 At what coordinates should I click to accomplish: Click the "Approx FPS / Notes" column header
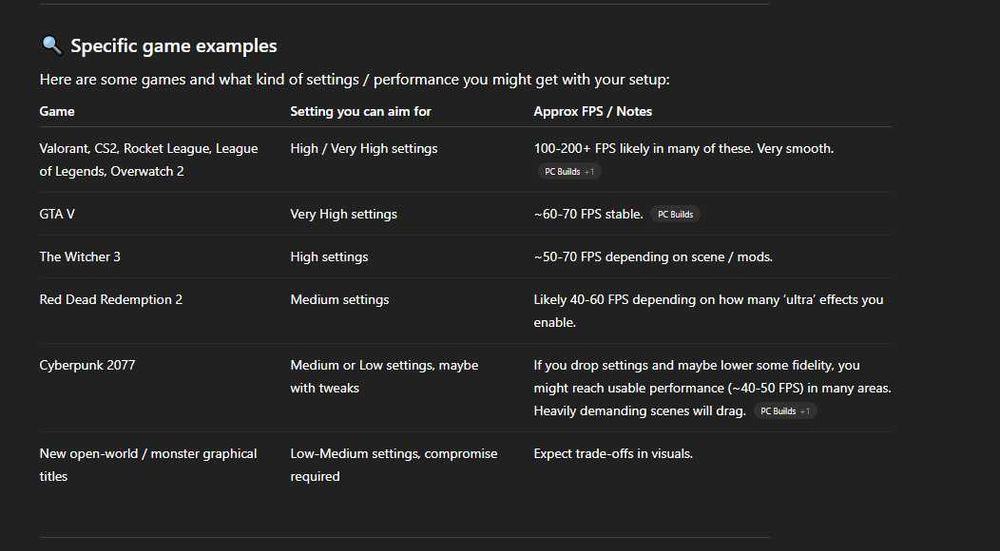pyautogui.click(x=593, y=111)
